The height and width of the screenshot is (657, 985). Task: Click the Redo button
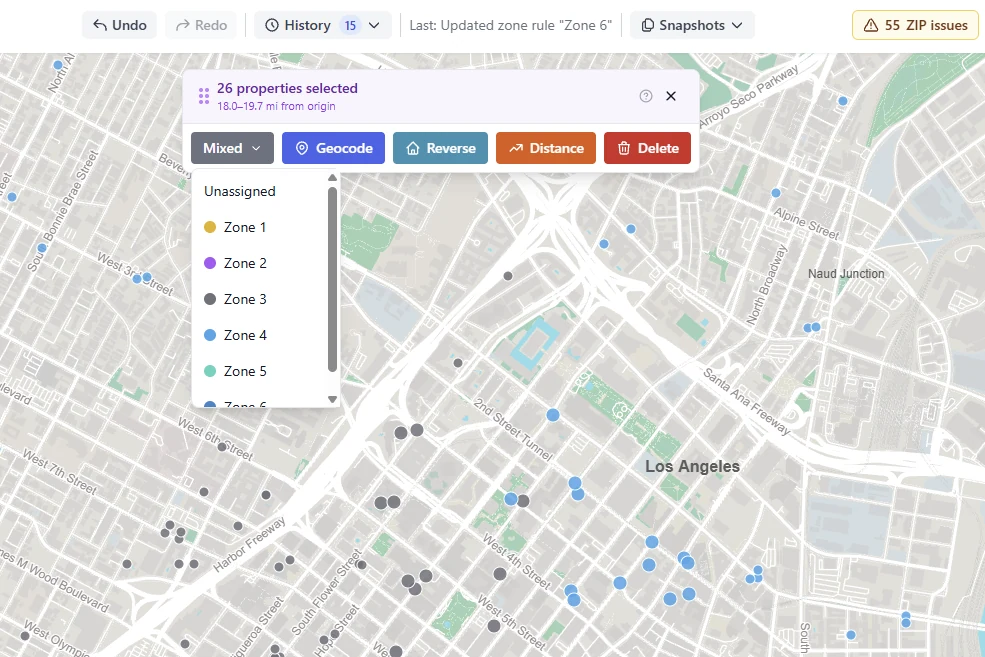(201, 25)
